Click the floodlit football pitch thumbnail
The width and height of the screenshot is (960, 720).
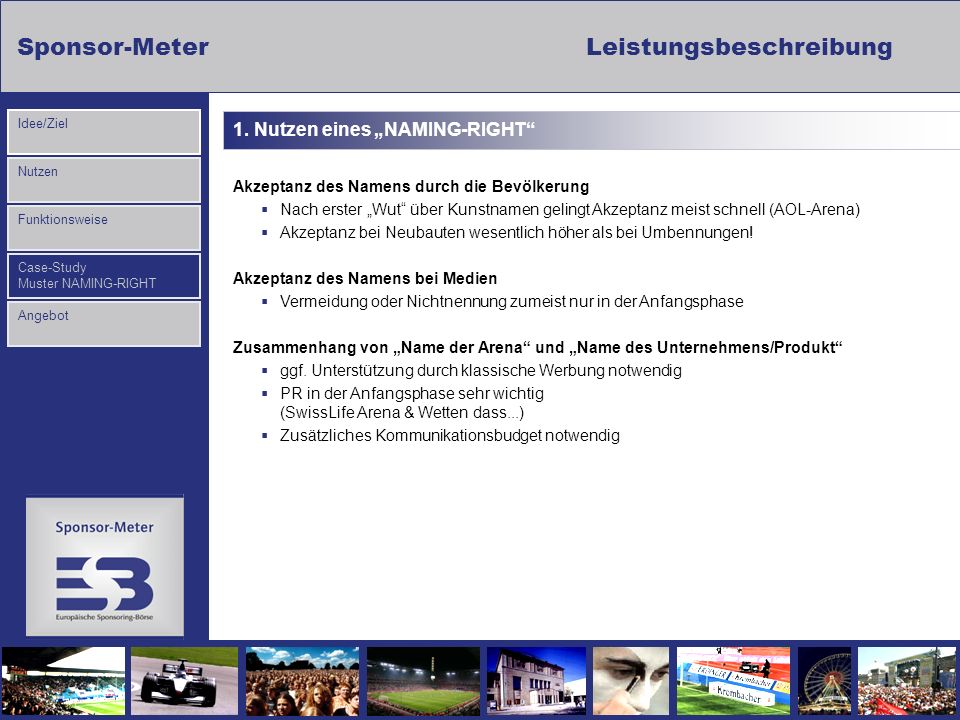[423, 681]
